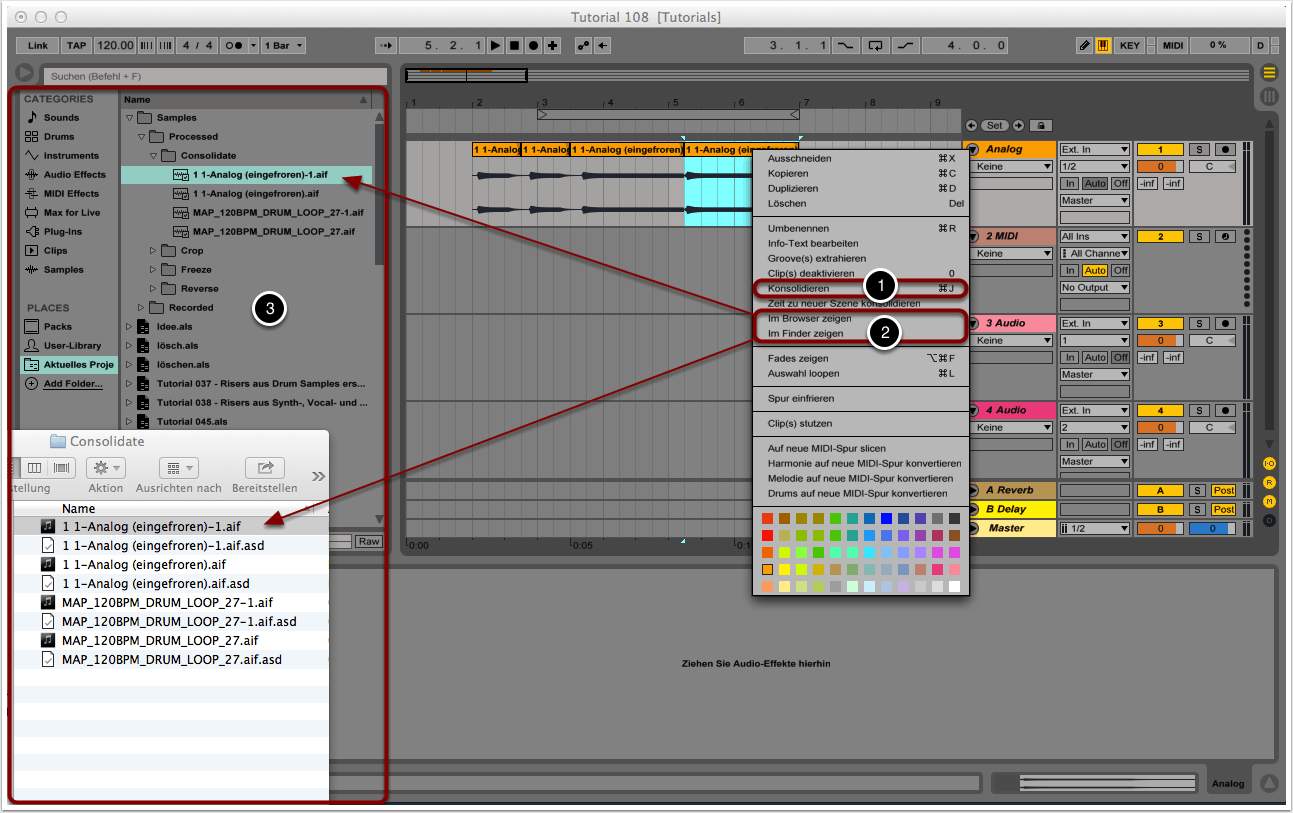The height and width of the screenshot is (813, 1293).
Task: Toggle the Draw Mode pencil icon
Action: pos(1084,46)
